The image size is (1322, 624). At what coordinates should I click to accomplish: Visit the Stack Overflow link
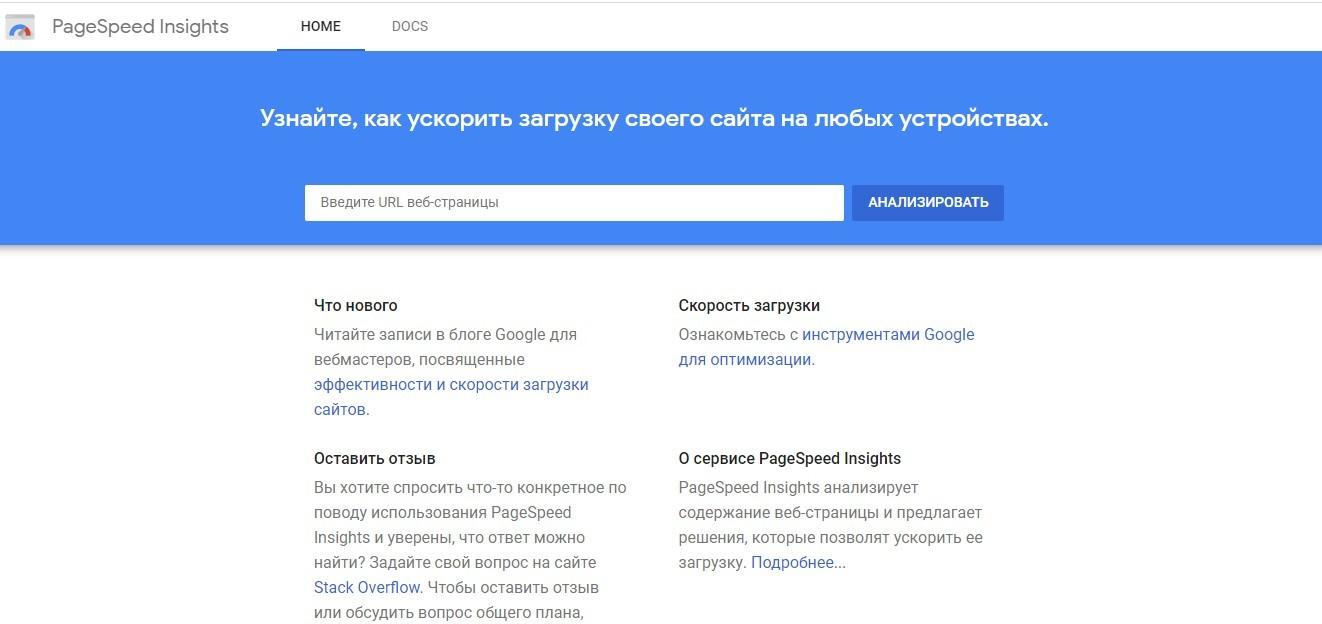pyautogui.click(x=367, y=588)
